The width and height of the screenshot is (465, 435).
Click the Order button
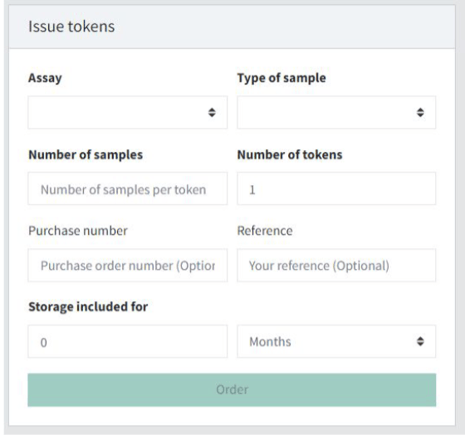click(x=232, y=390)
